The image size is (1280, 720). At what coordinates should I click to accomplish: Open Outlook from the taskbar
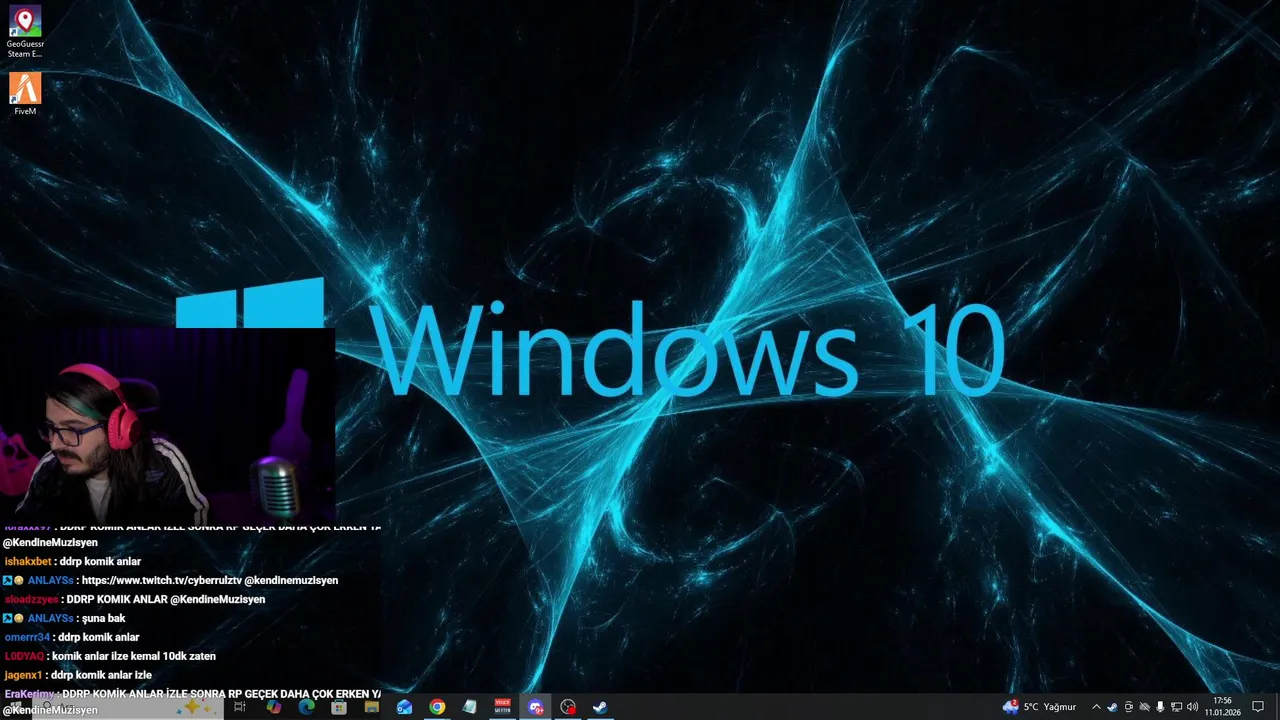(x=404, y=707)
